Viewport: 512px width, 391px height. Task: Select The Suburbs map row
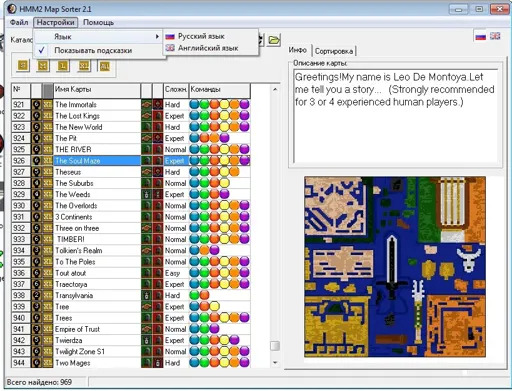131,183
